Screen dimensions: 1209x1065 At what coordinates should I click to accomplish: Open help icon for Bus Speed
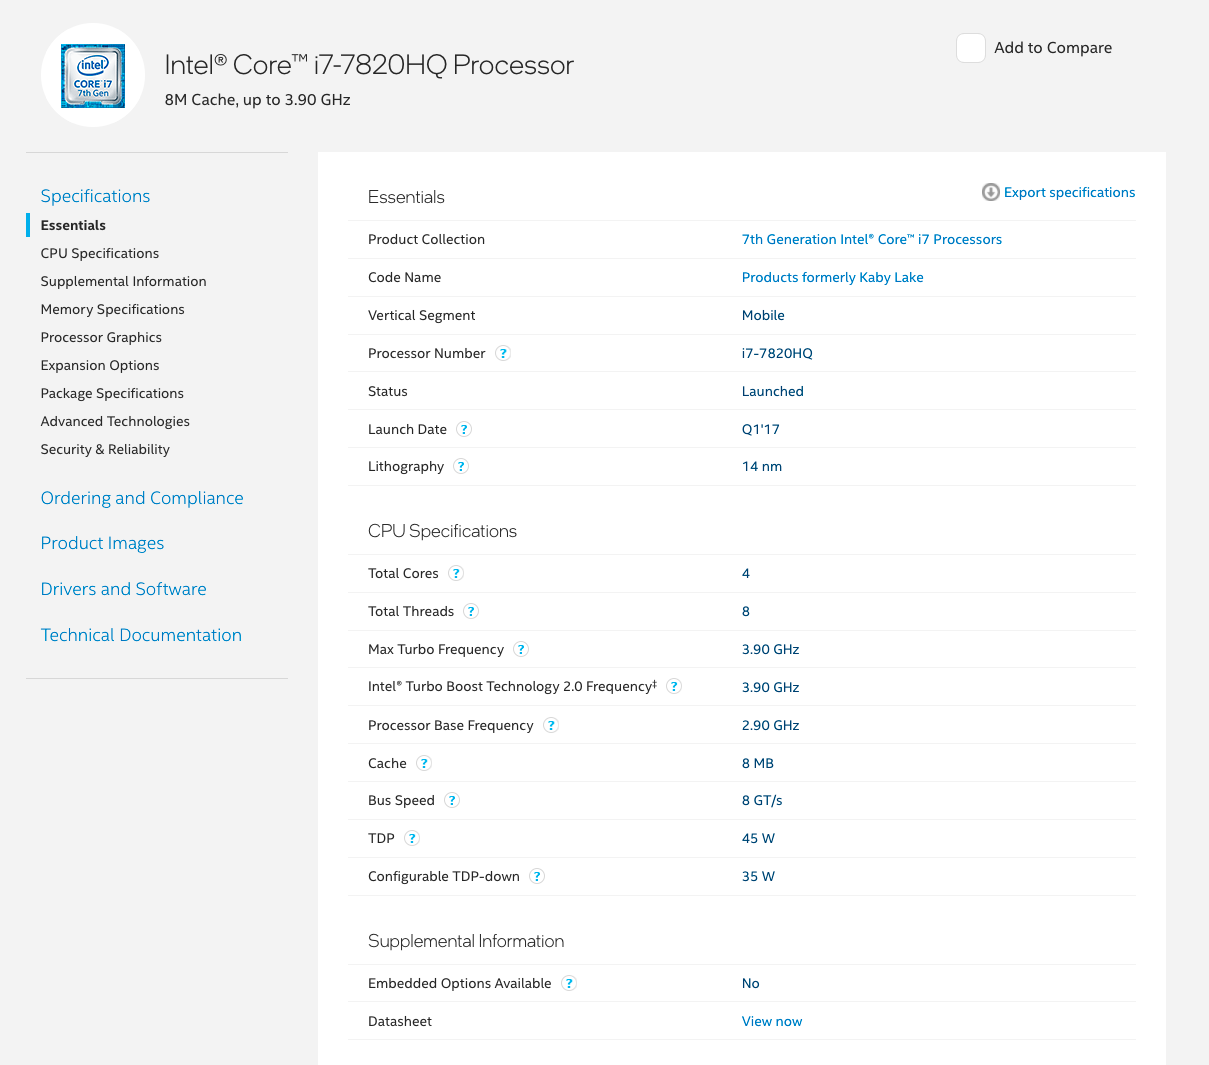pos(452,800)
